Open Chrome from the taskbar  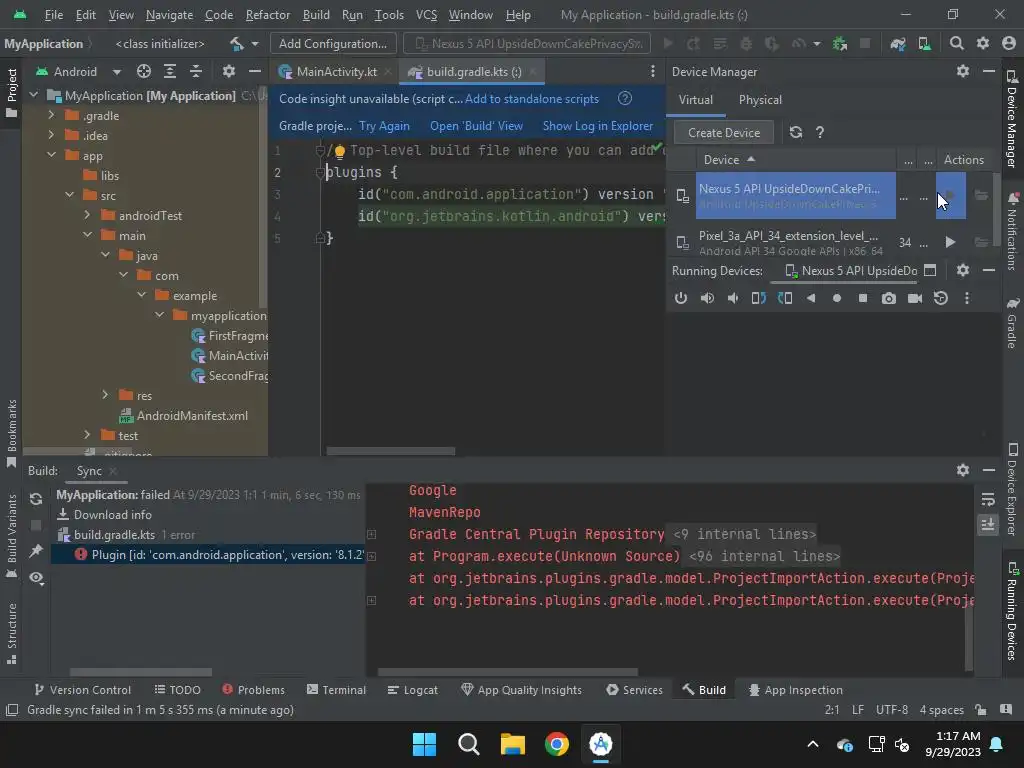click(x=556, y=744)
